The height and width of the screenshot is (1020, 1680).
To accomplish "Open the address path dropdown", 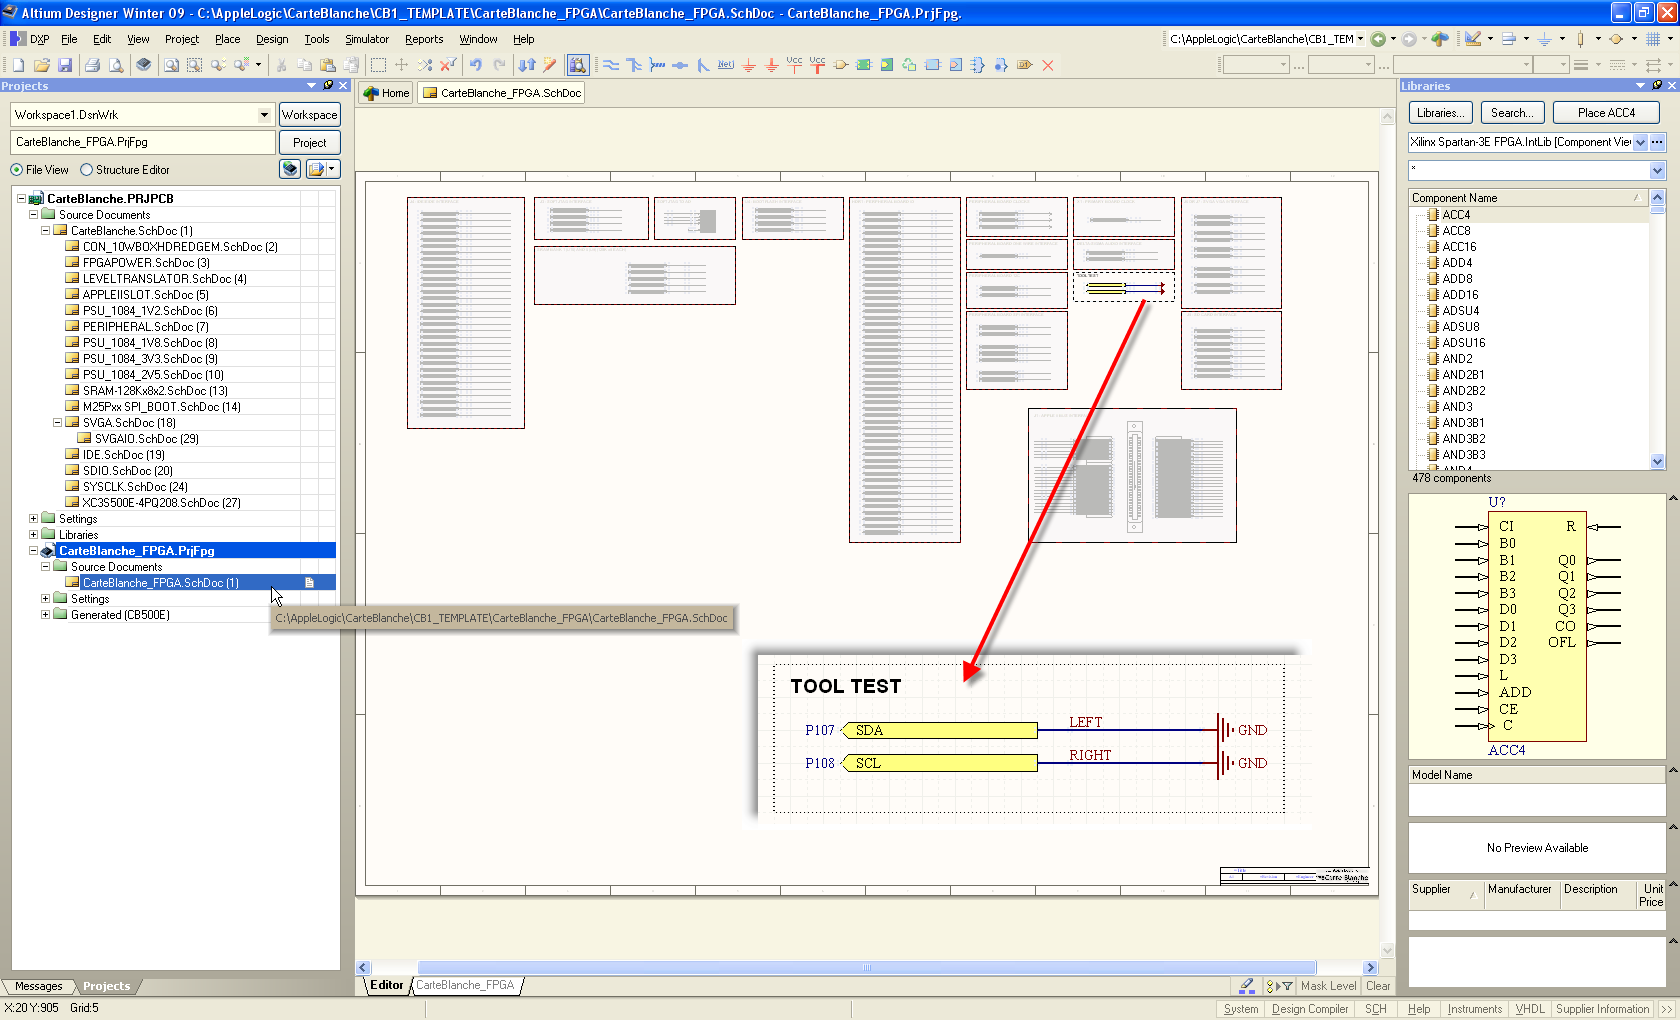I will tap(1360, 39).
